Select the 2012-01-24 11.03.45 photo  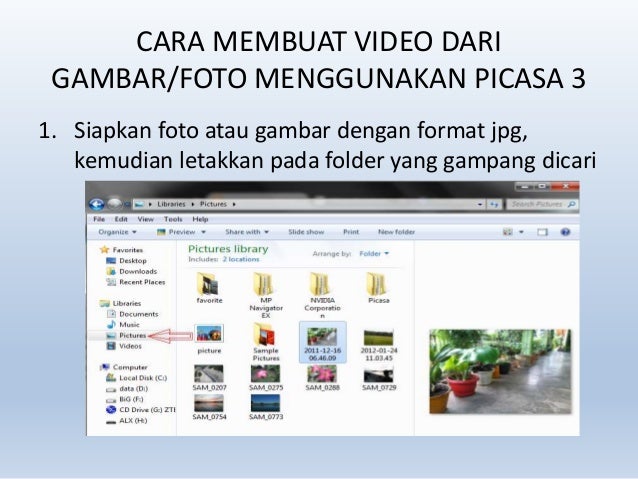point(378,345)
